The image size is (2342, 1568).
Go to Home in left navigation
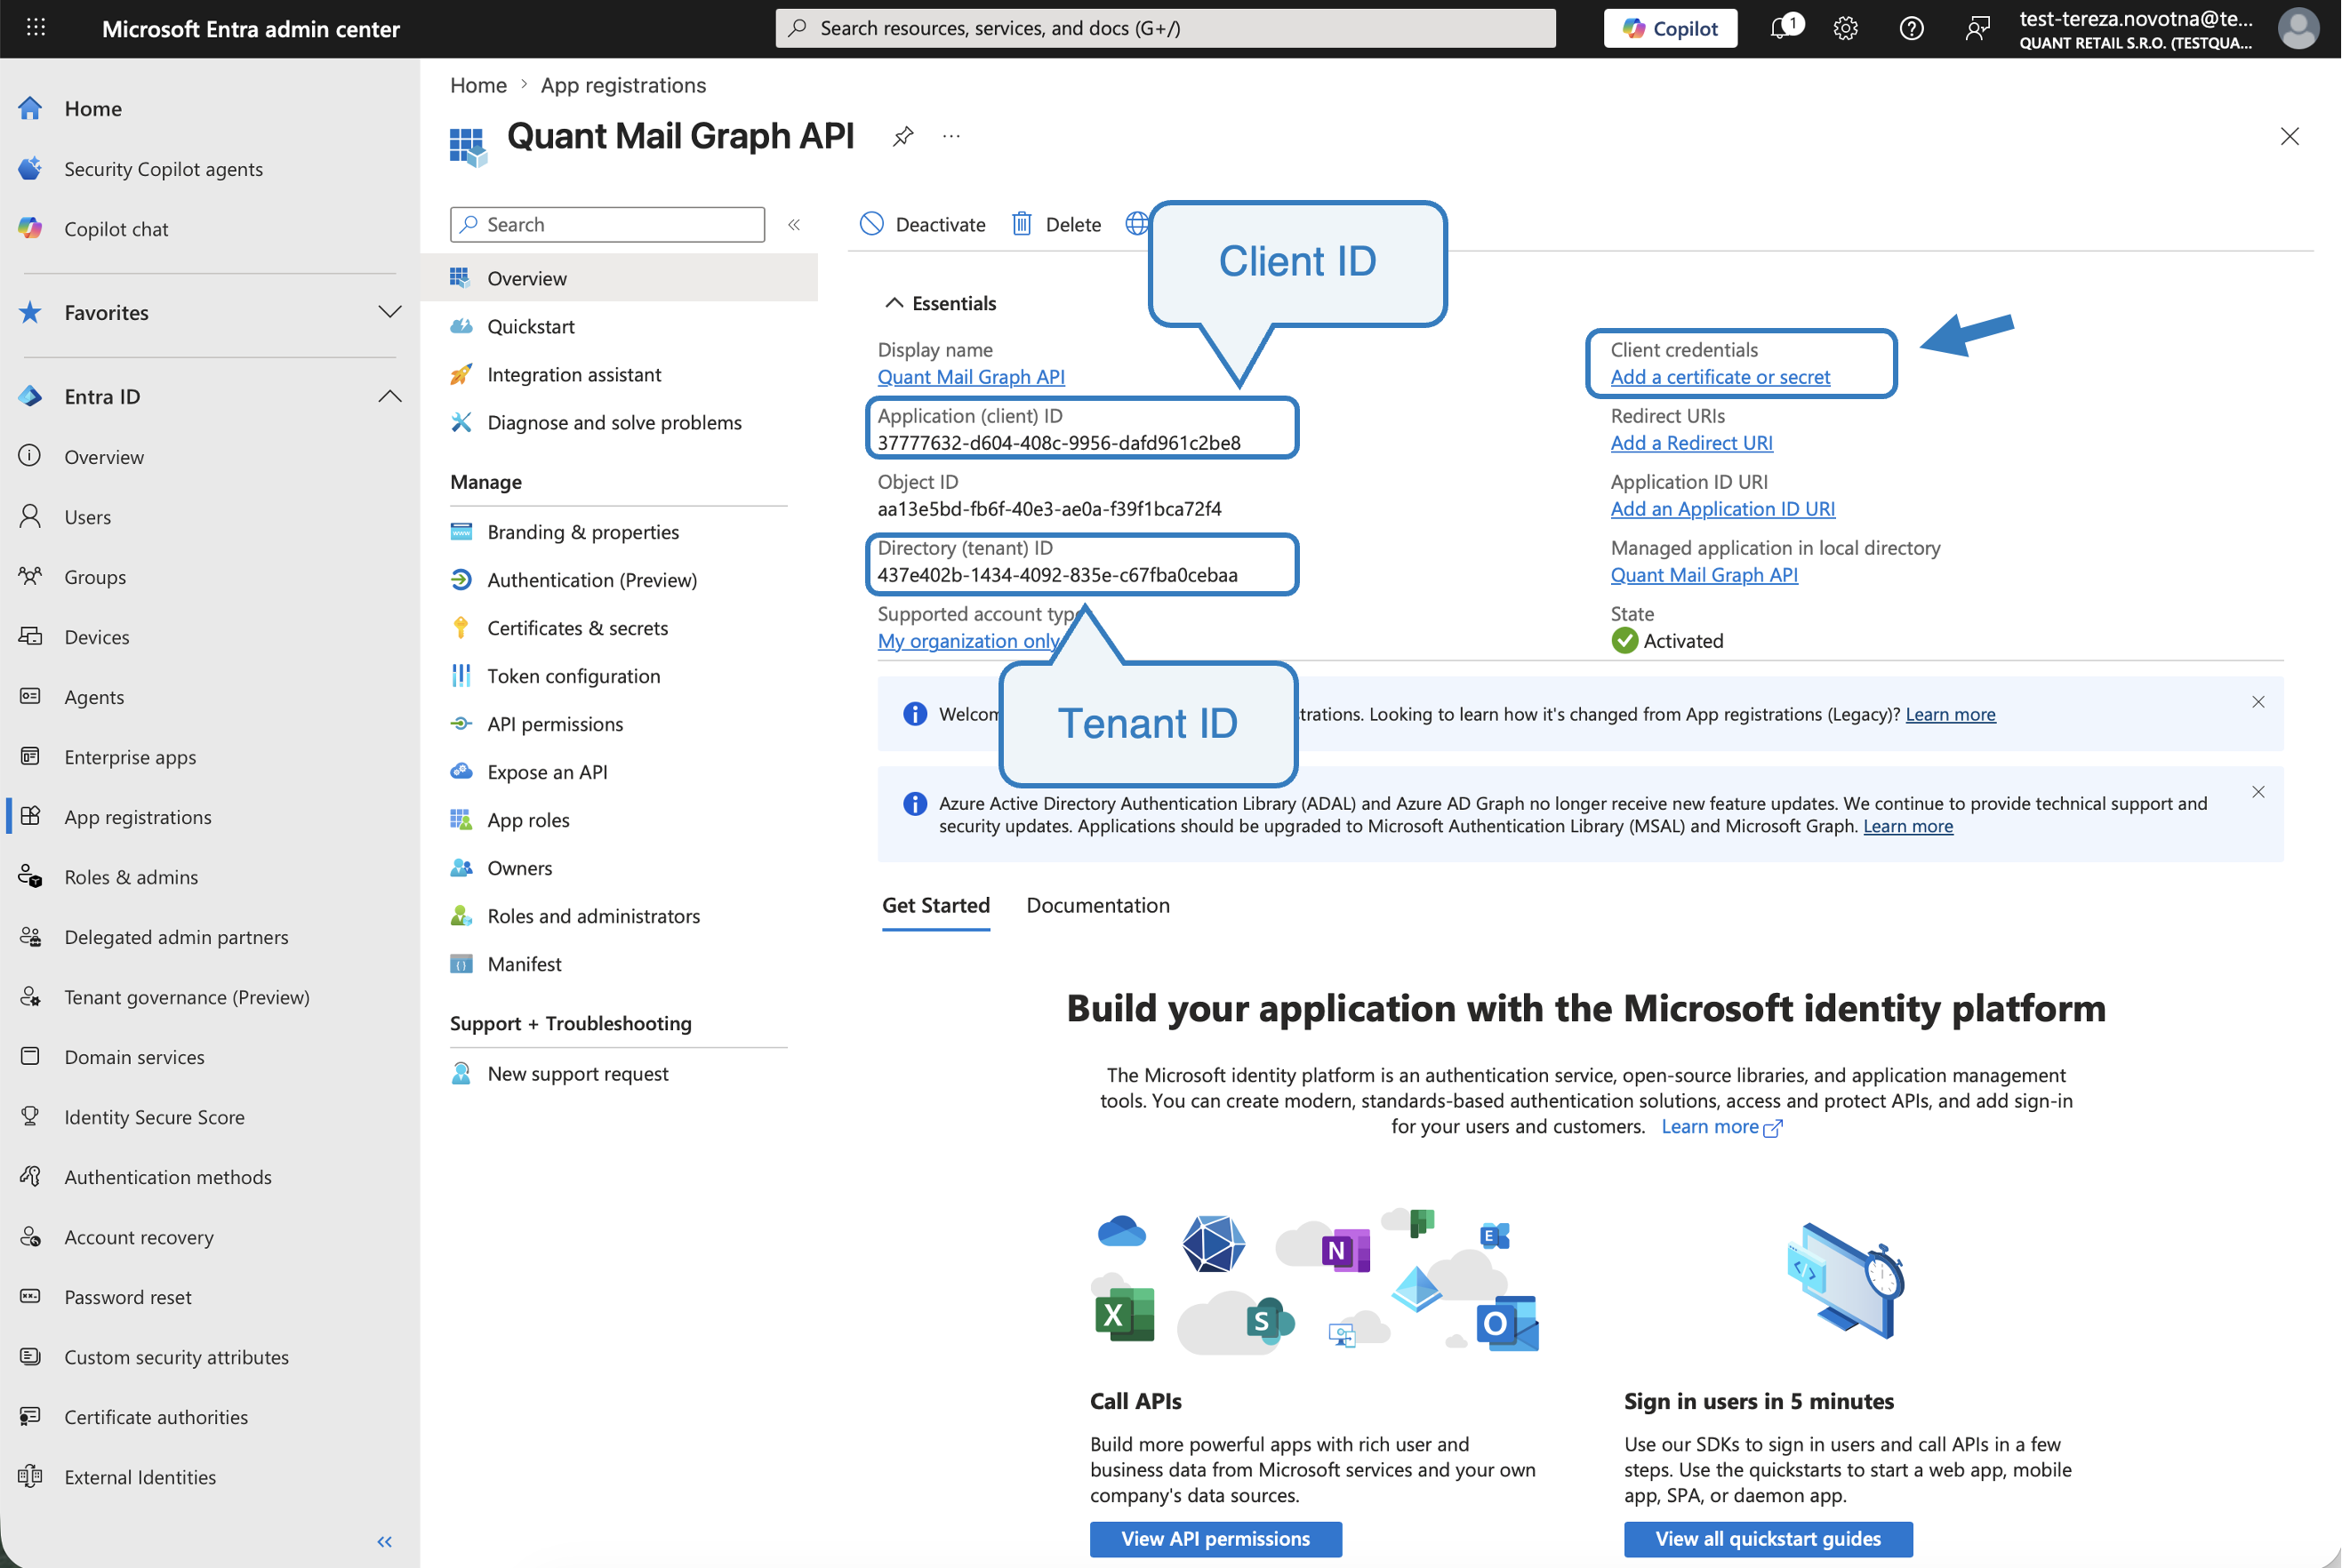[93, 108]
